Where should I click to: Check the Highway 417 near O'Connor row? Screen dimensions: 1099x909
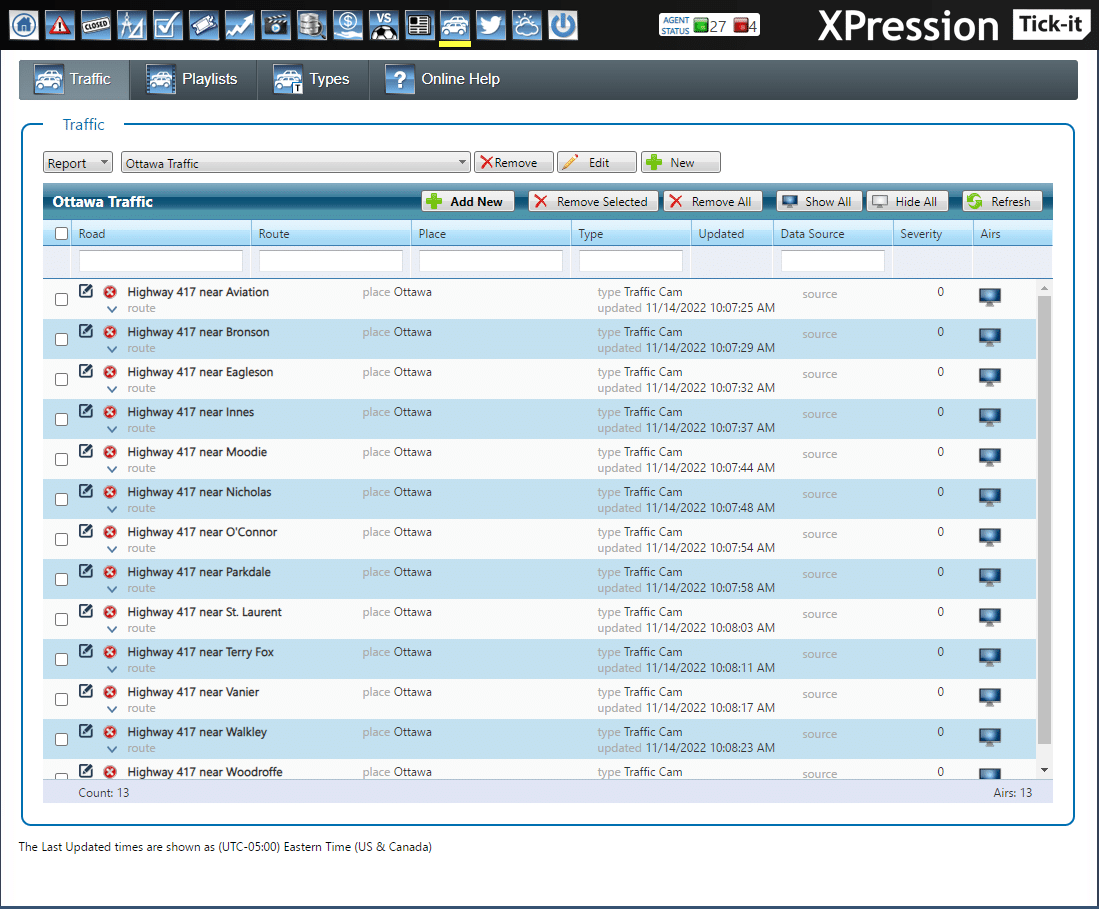click(x=62, y=539)
